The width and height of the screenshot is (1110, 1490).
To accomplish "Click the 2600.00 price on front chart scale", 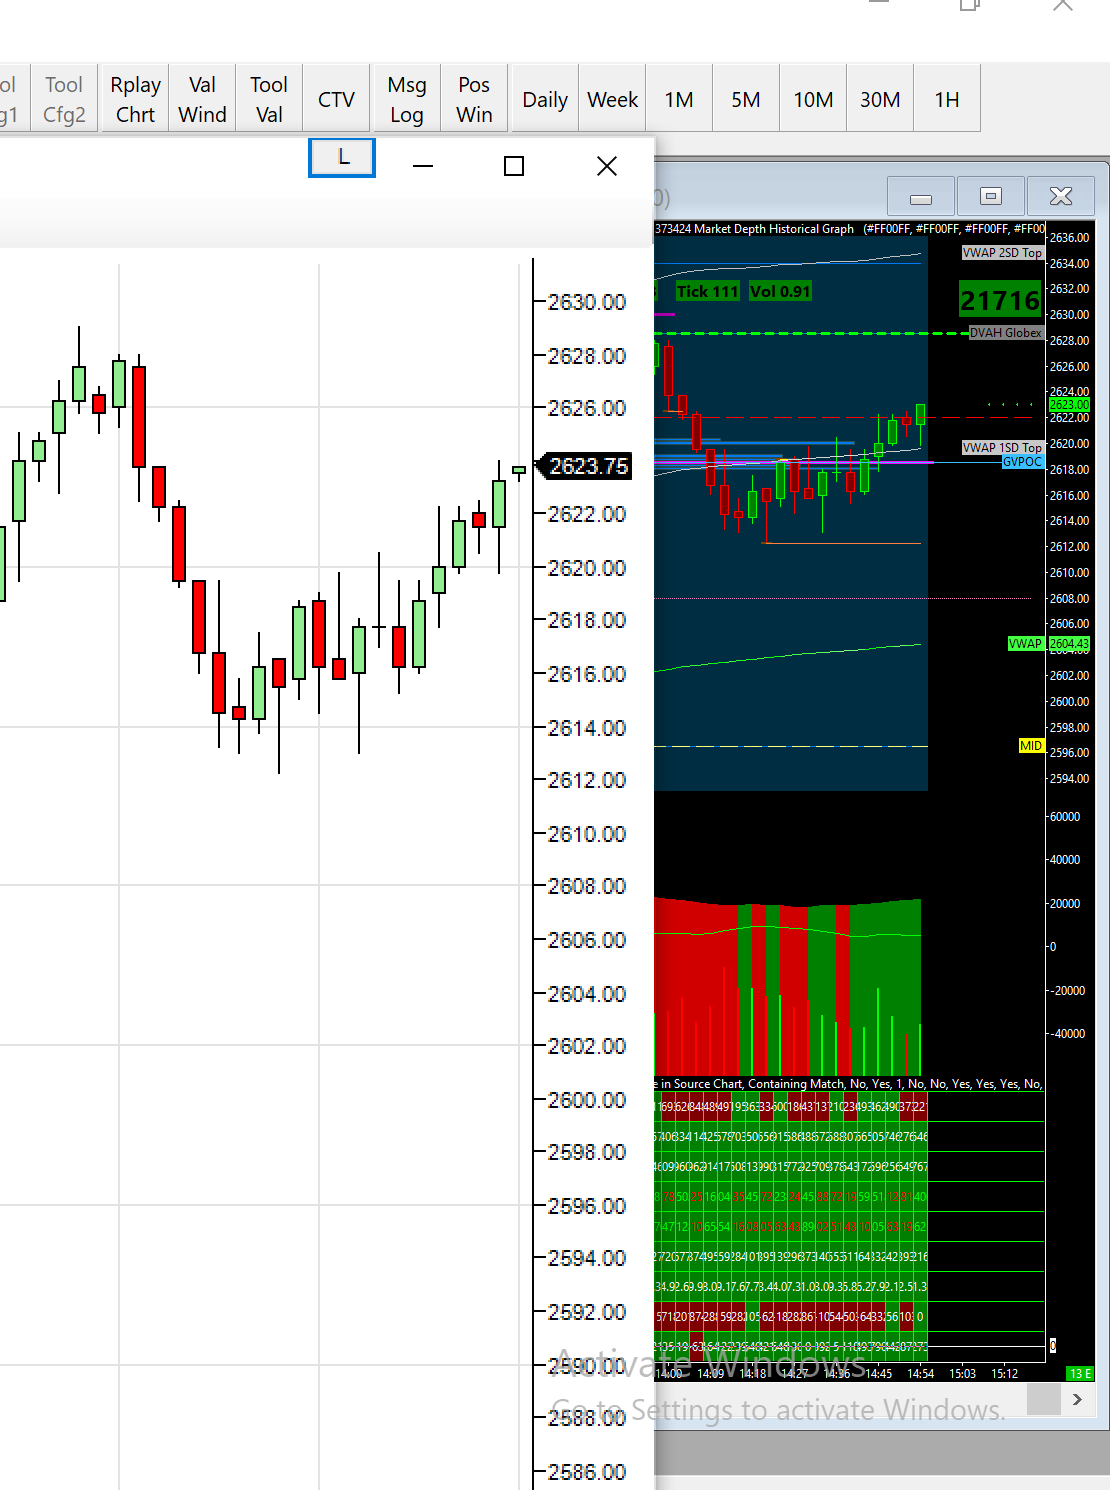I will point(587,1100).
